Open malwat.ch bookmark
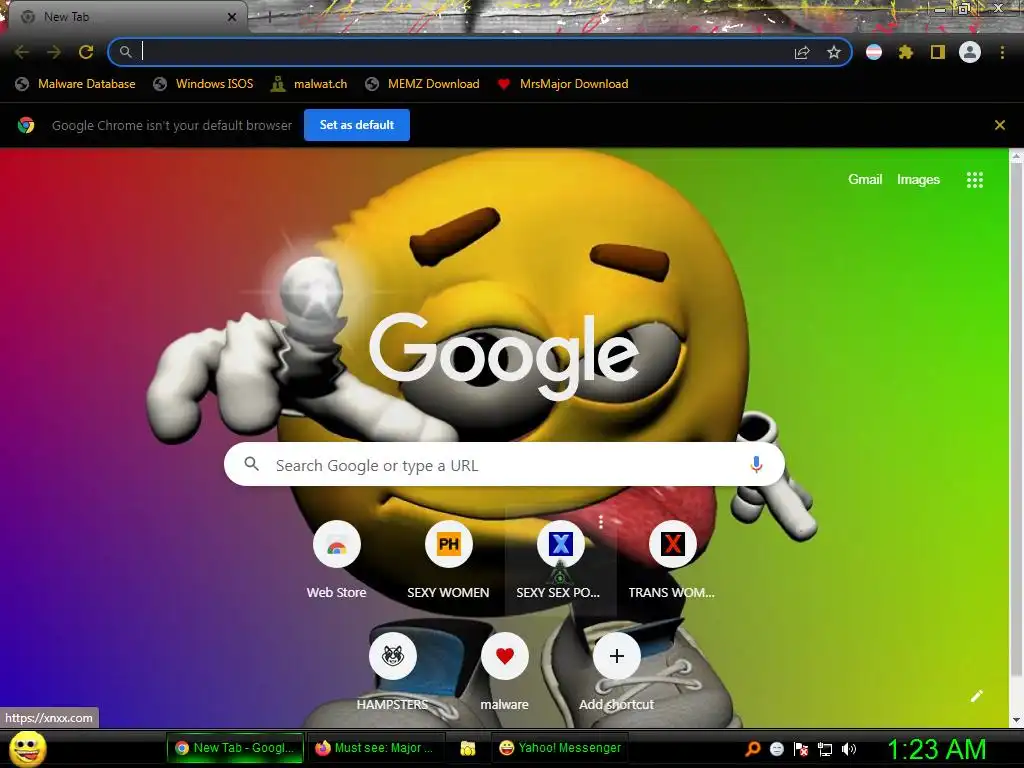This screenshot has width=1024, height=768. [309, 84]
